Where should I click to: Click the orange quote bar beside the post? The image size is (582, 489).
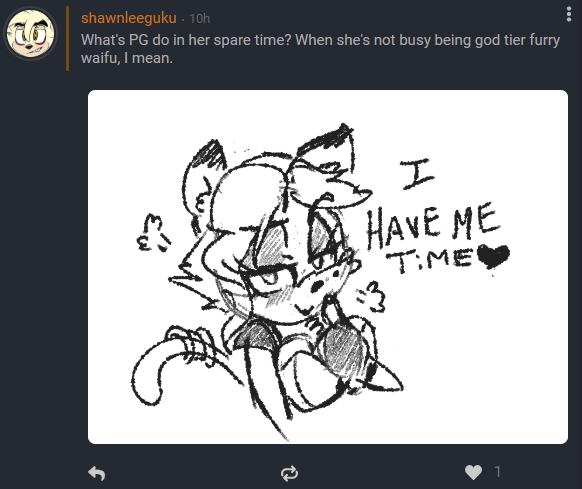point(68,38)
